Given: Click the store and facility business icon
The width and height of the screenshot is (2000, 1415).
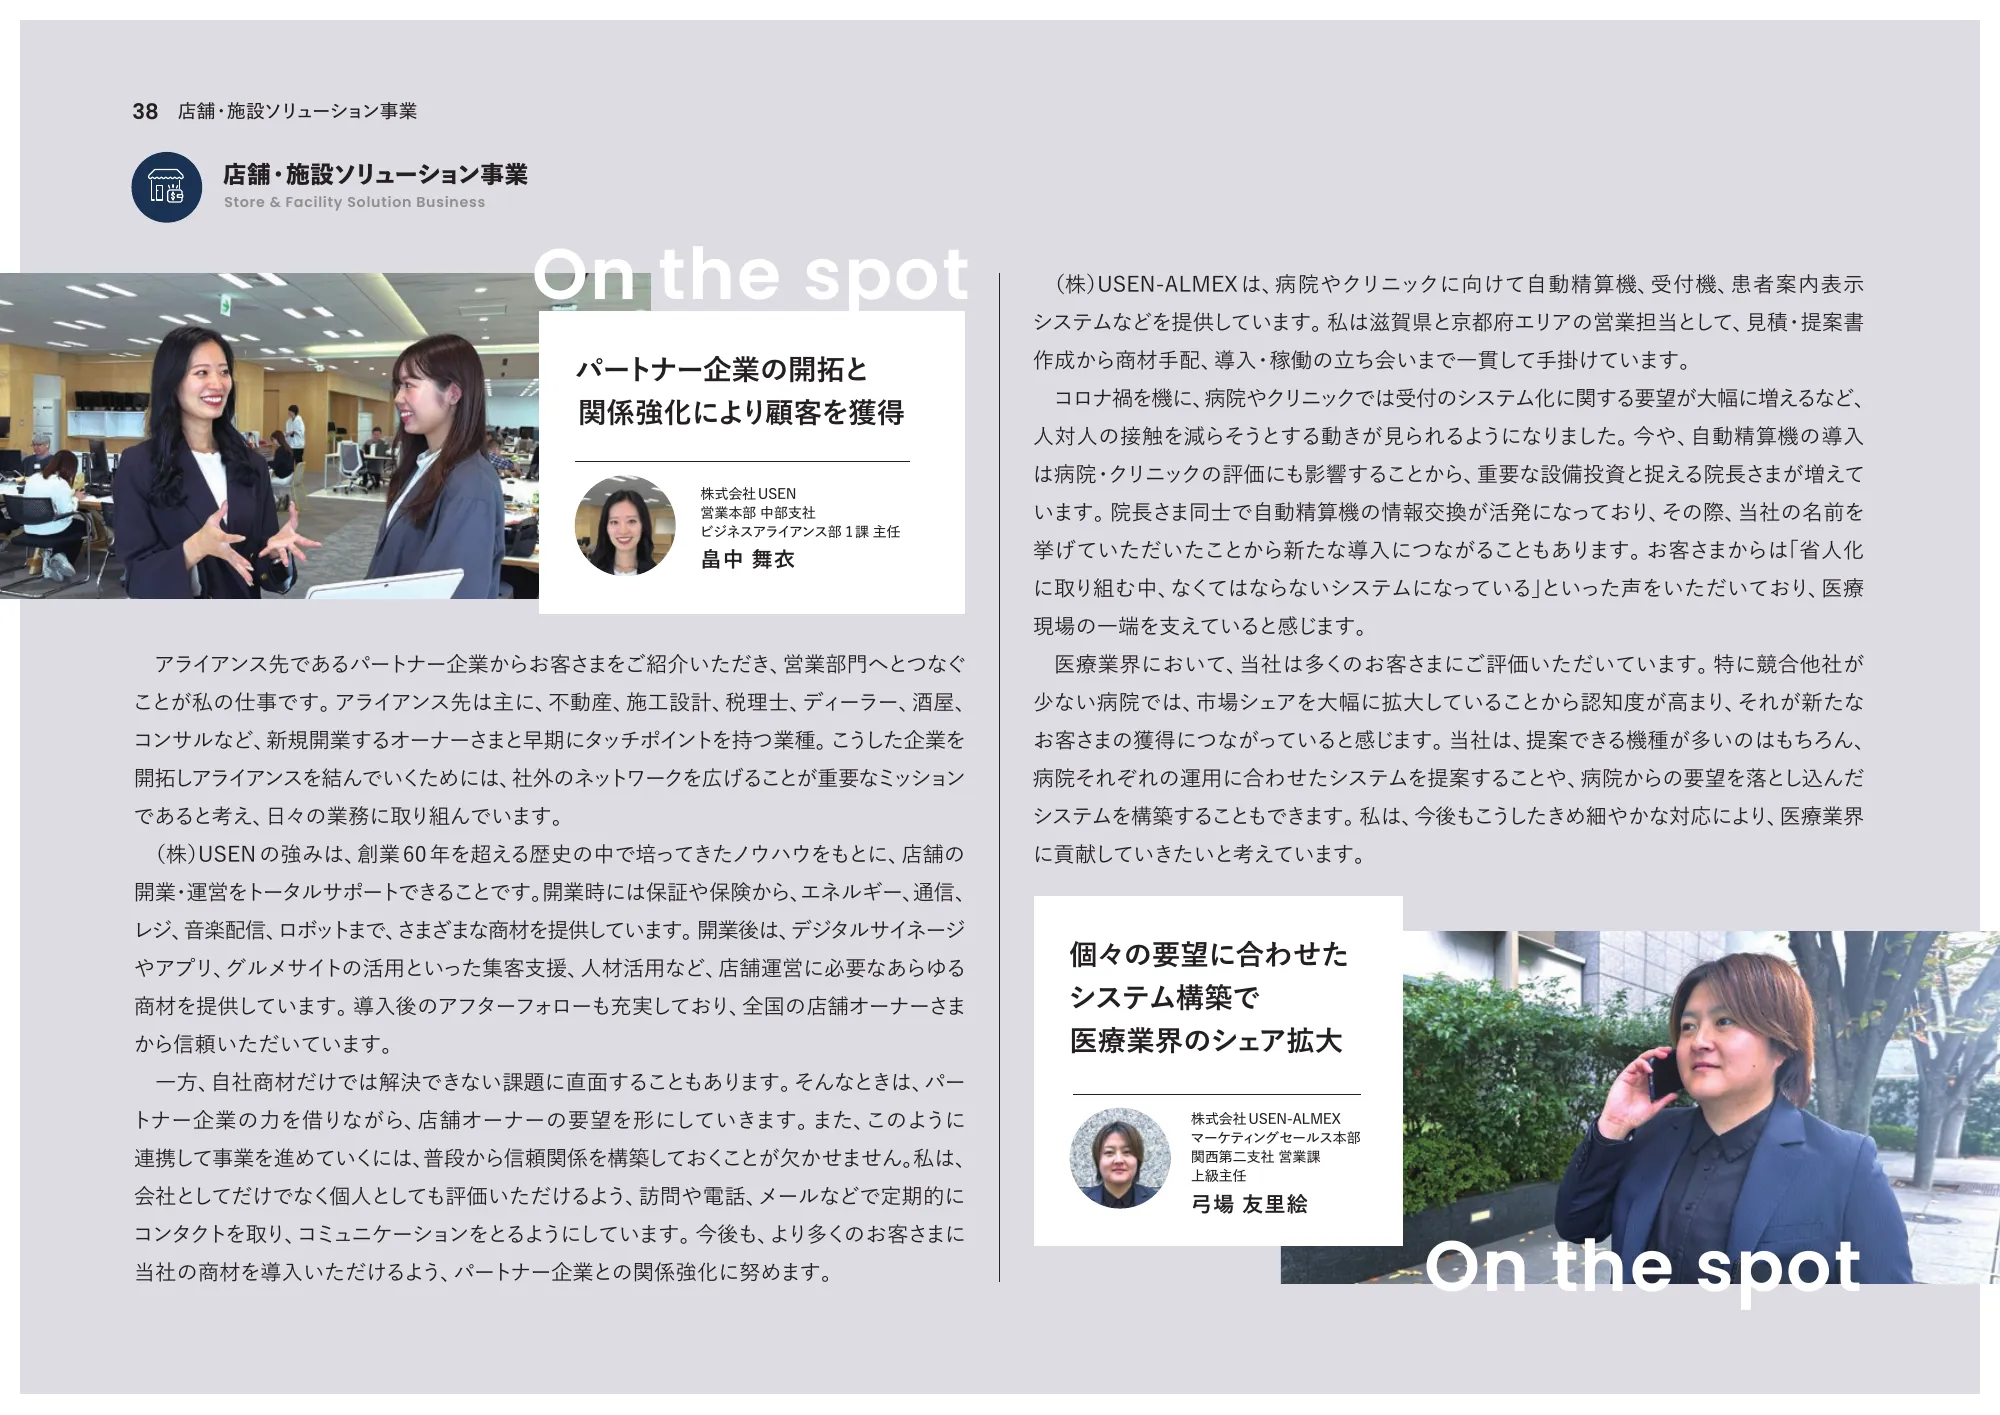Looking at the screenshot, I should [x=167, y=187].
